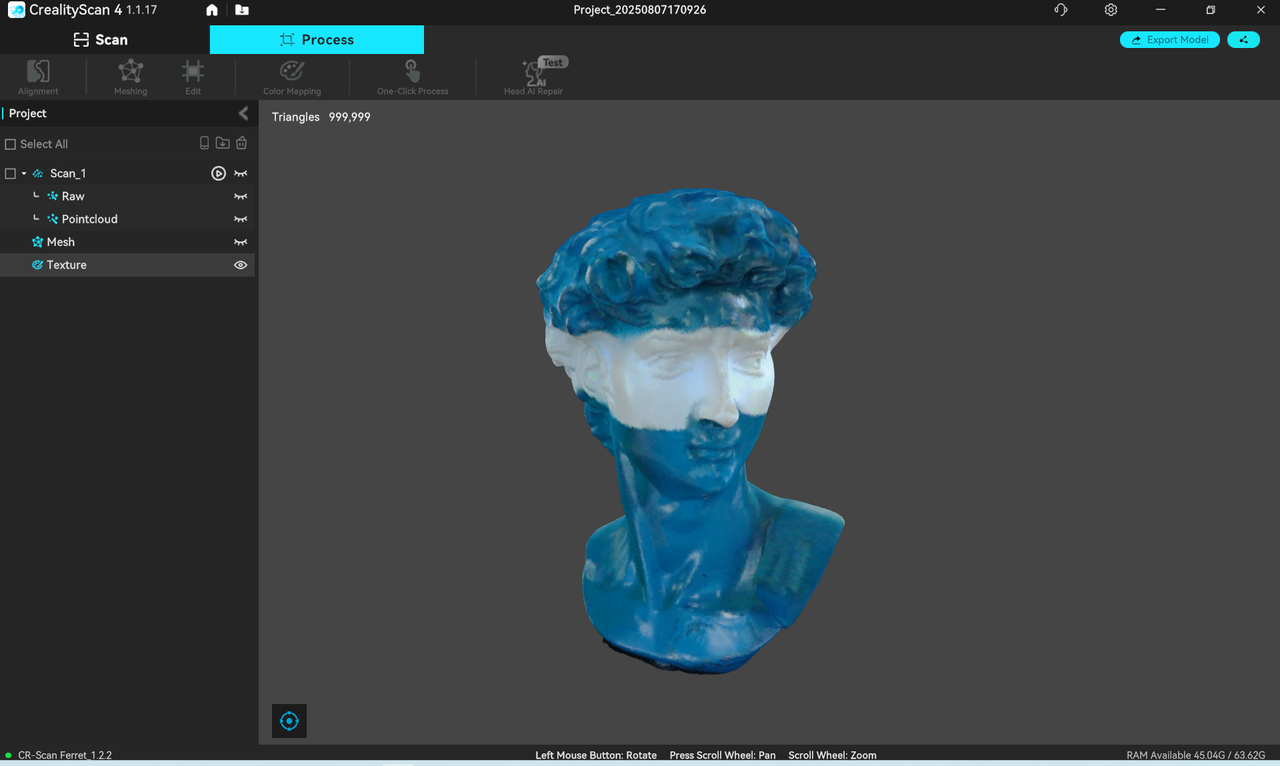Run One-Click Process

tap(412, 75)
